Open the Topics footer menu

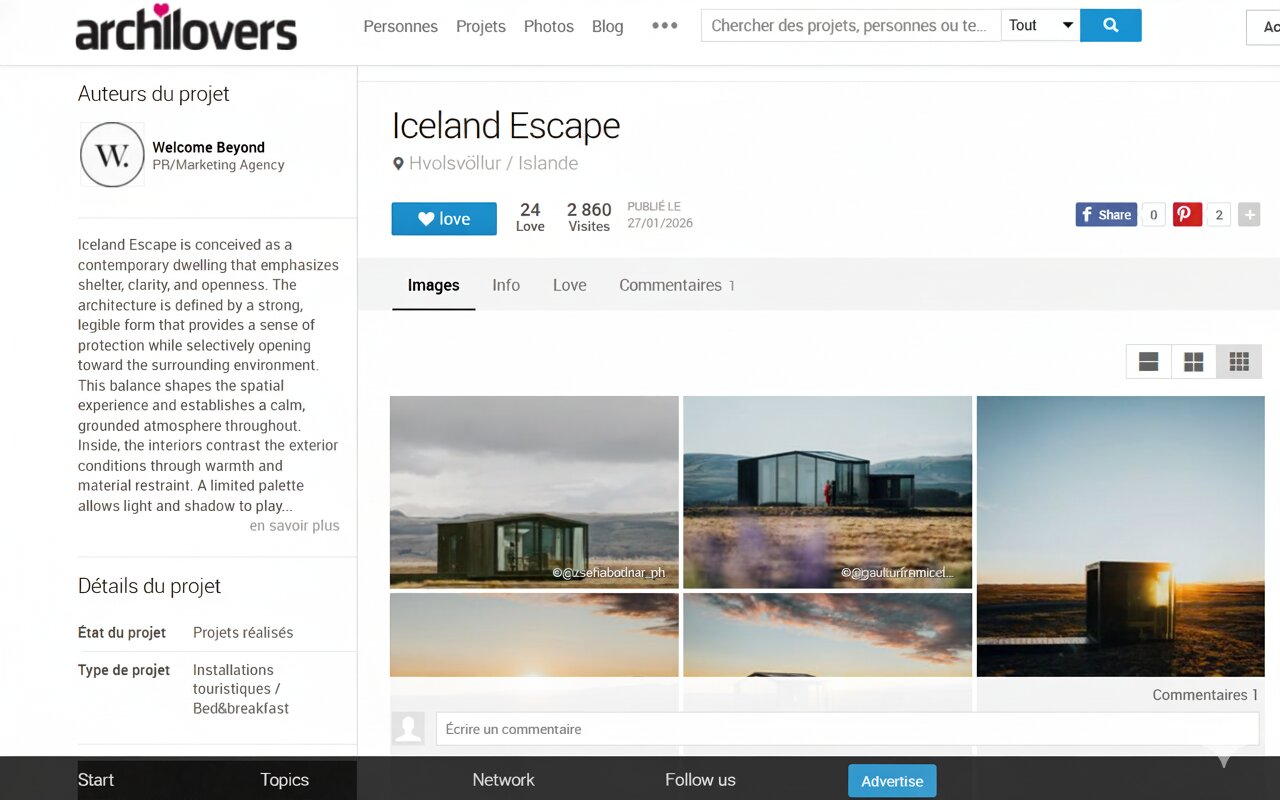point(284,780)
